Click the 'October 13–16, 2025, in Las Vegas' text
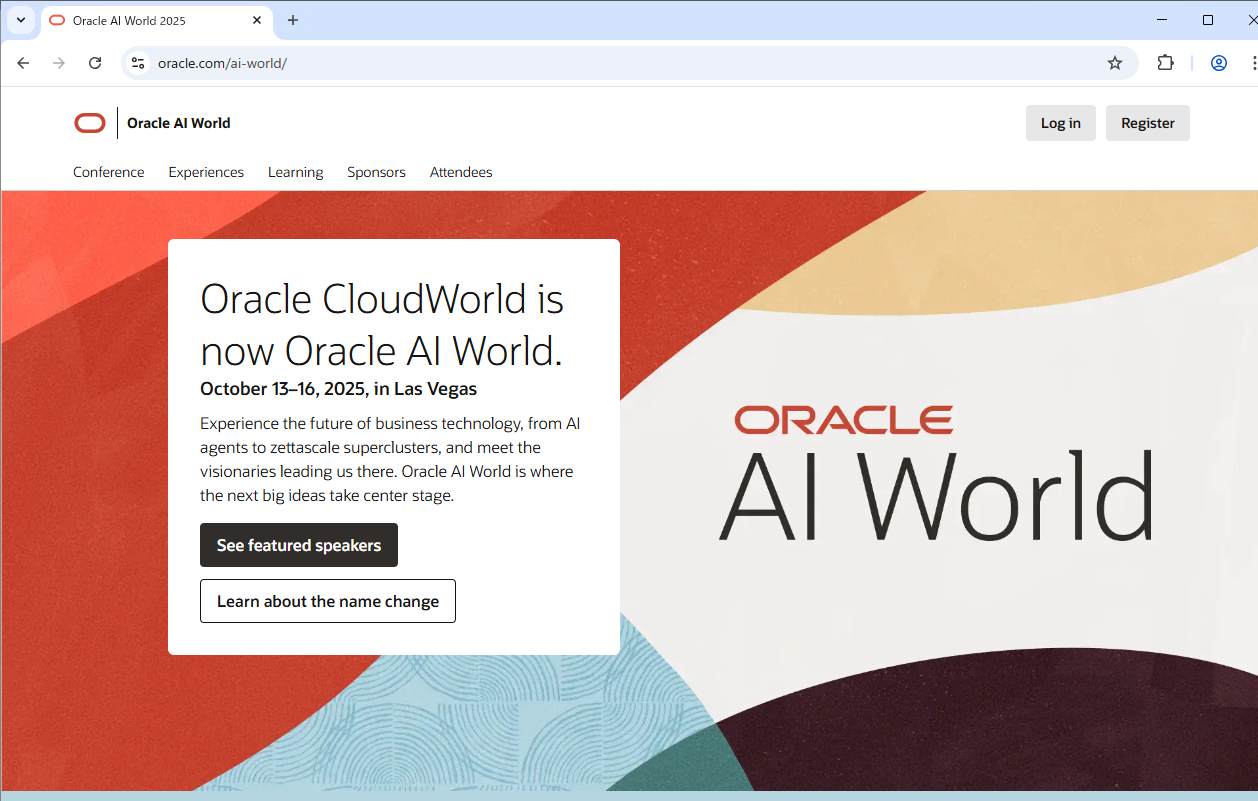 (x=338, y=389)
